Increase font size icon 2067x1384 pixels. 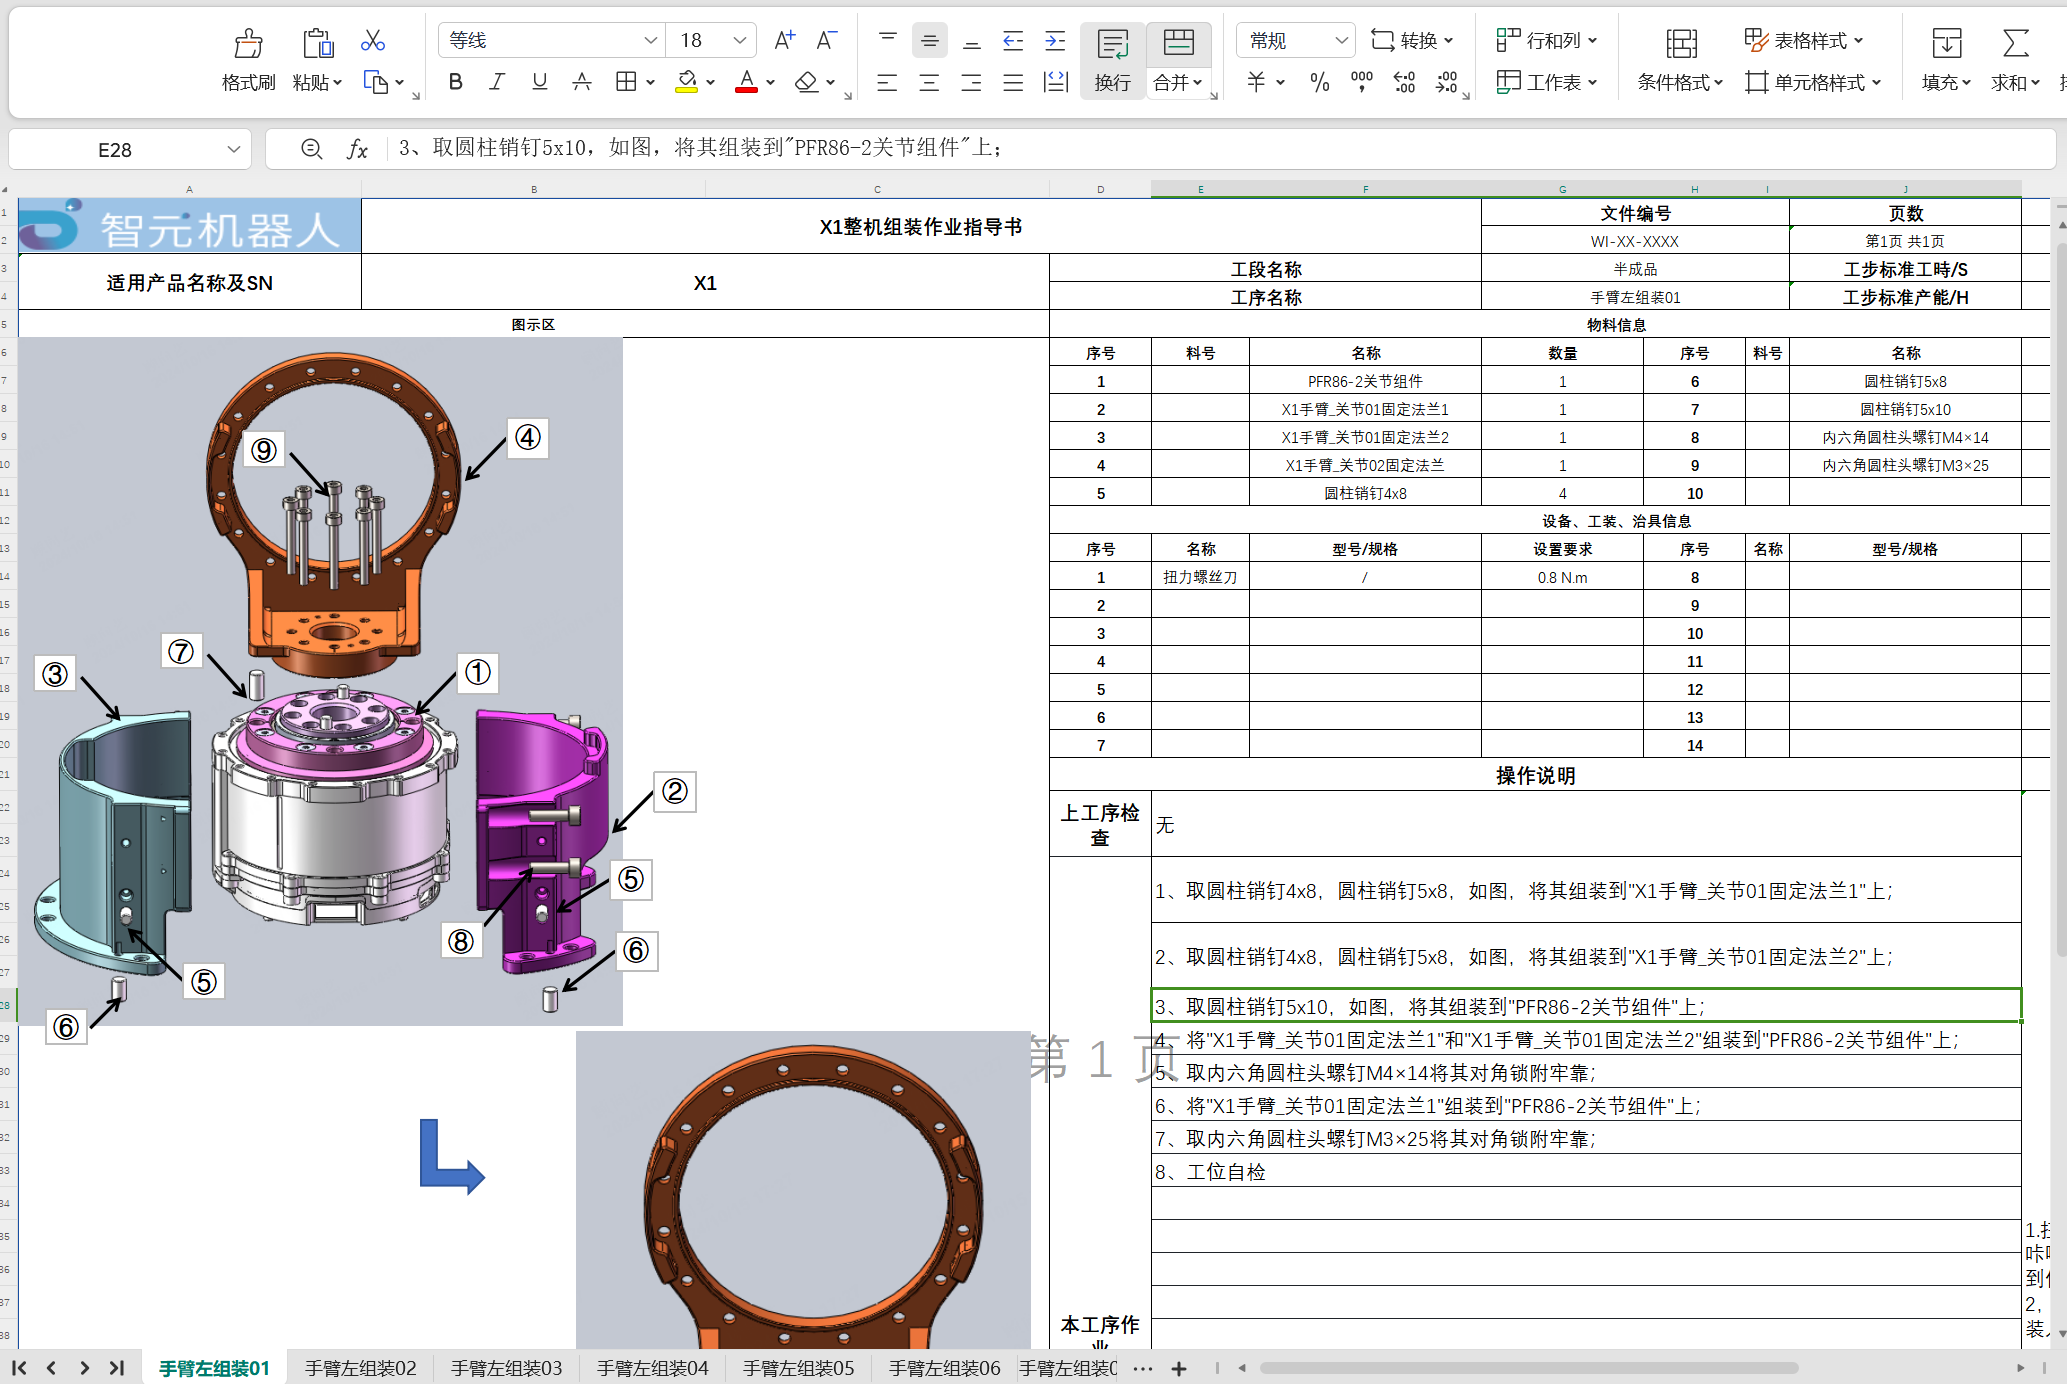coord(785,40)
